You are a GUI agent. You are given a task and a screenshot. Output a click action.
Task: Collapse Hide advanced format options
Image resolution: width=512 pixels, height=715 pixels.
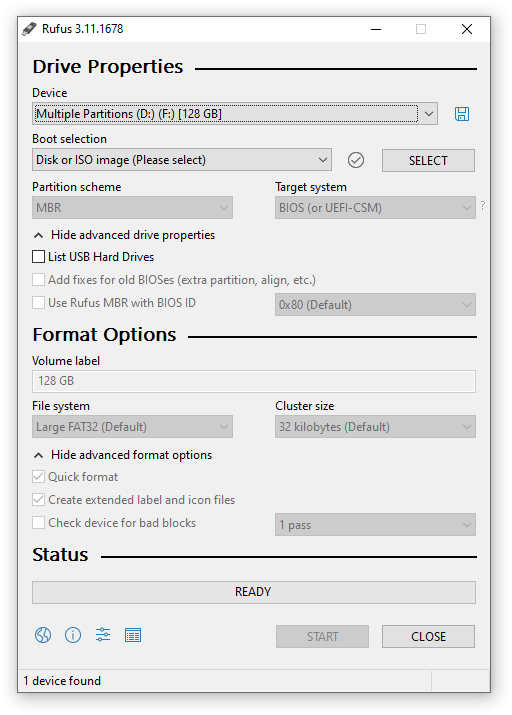click(123, 455)
